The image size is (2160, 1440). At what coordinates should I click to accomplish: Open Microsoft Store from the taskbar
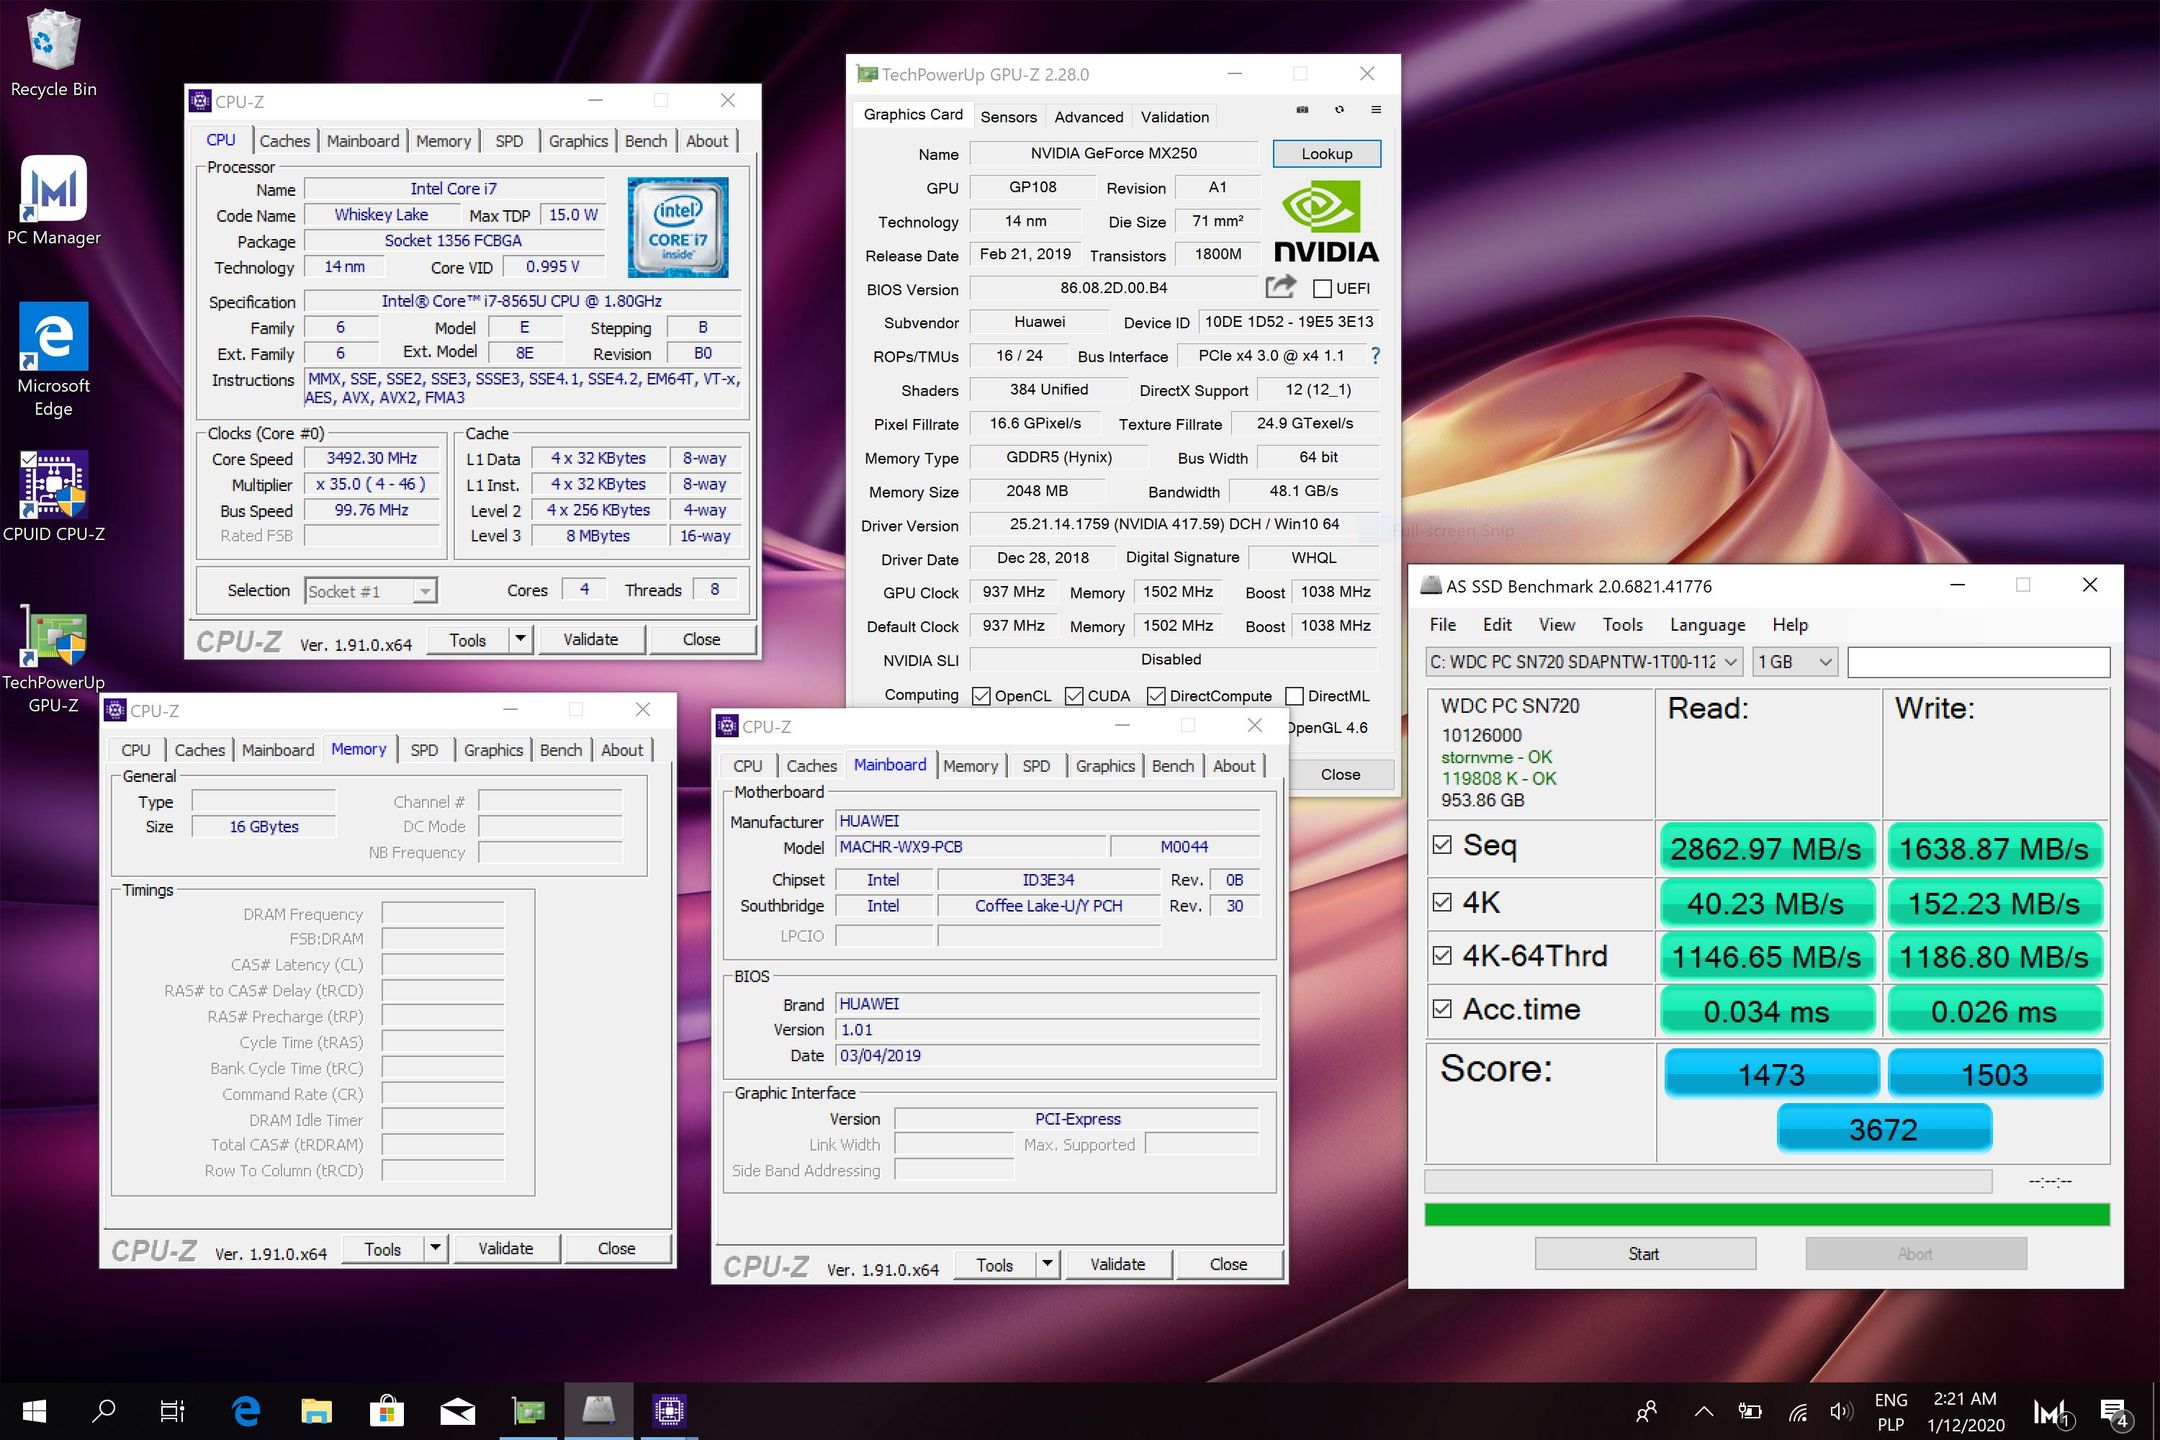click(x=387, y=1411)
